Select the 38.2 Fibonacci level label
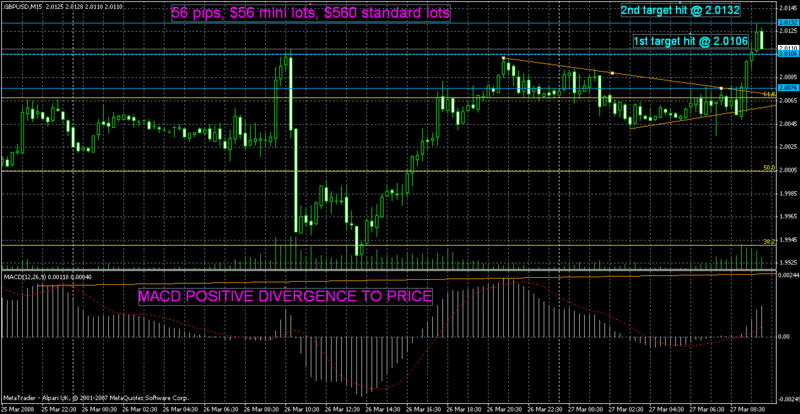 click(767, 242)
